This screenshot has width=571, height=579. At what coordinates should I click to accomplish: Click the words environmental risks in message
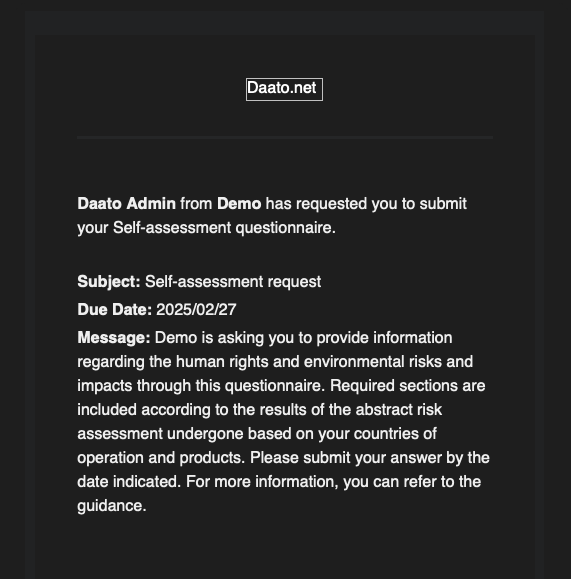373,362
